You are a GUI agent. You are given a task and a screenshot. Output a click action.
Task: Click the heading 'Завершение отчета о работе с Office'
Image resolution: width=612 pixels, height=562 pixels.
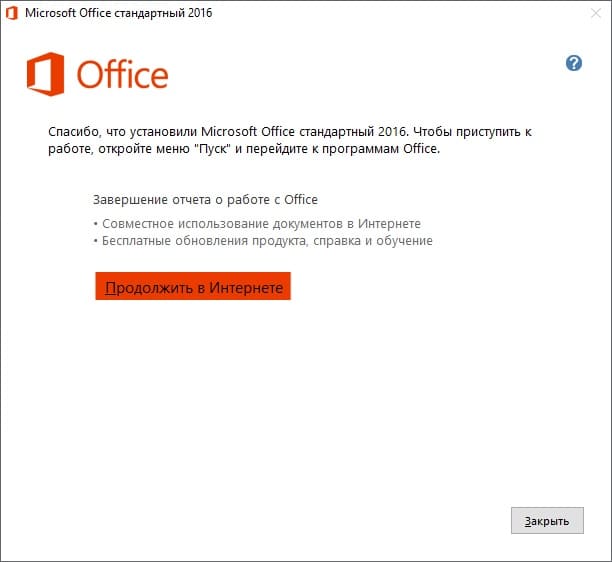pyautogui.click(x=205, y=200)
